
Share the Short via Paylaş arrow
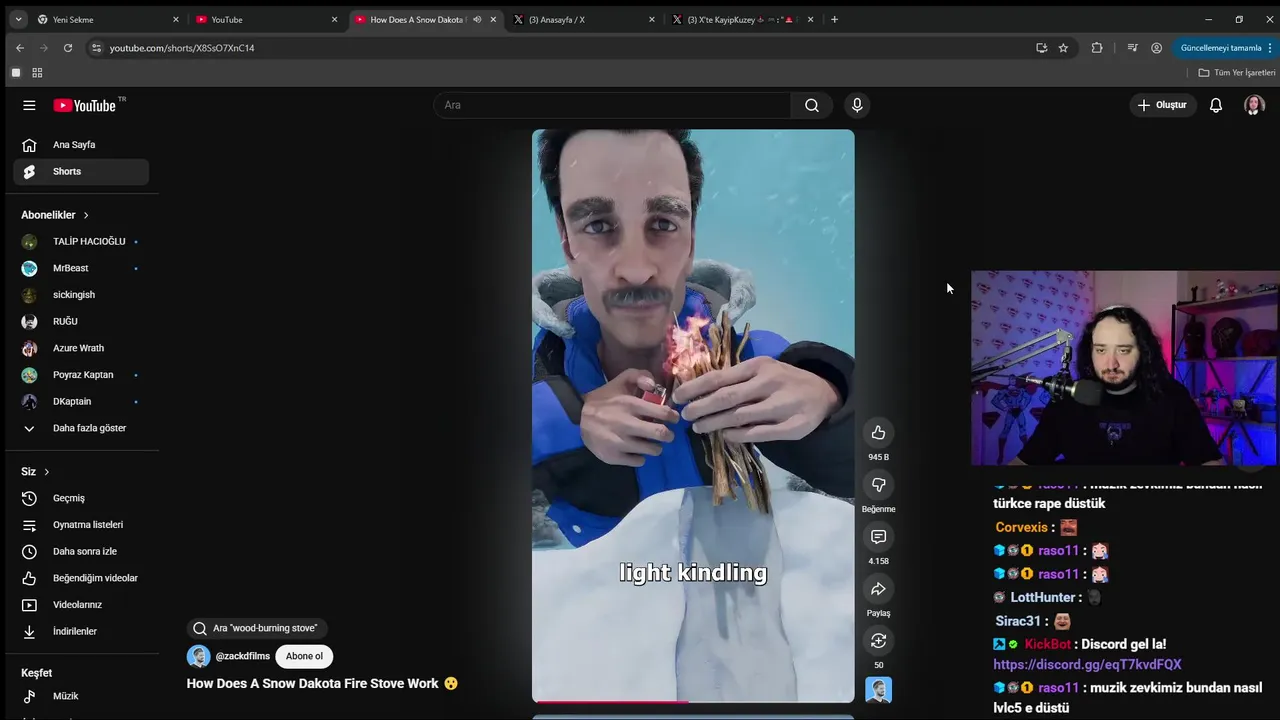[878, 589]
